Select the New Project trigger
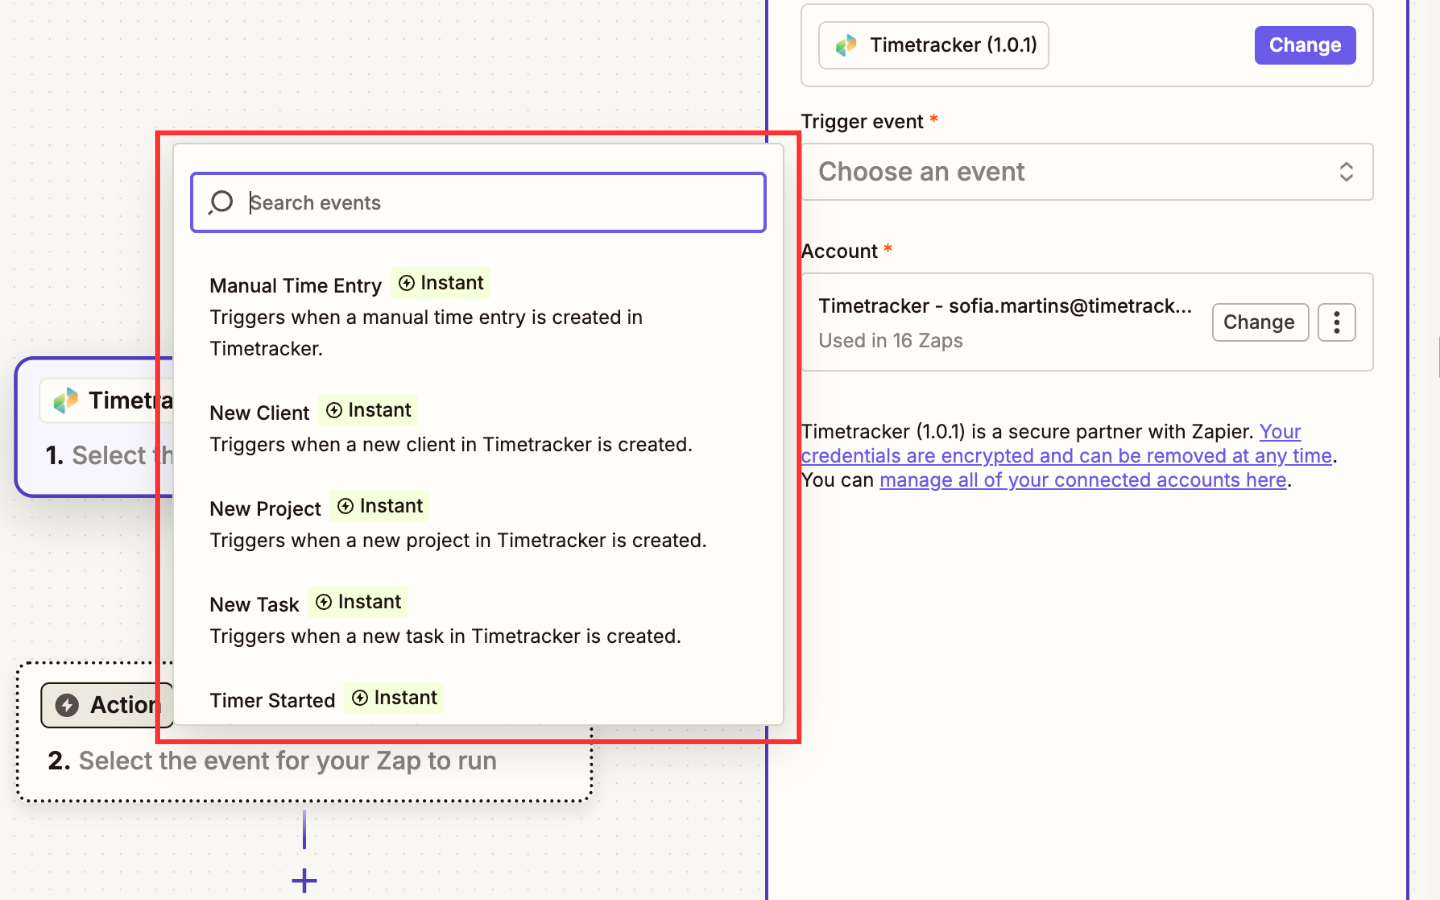The height and width of the screenshot is (900, 1440). tap(265, 508)
